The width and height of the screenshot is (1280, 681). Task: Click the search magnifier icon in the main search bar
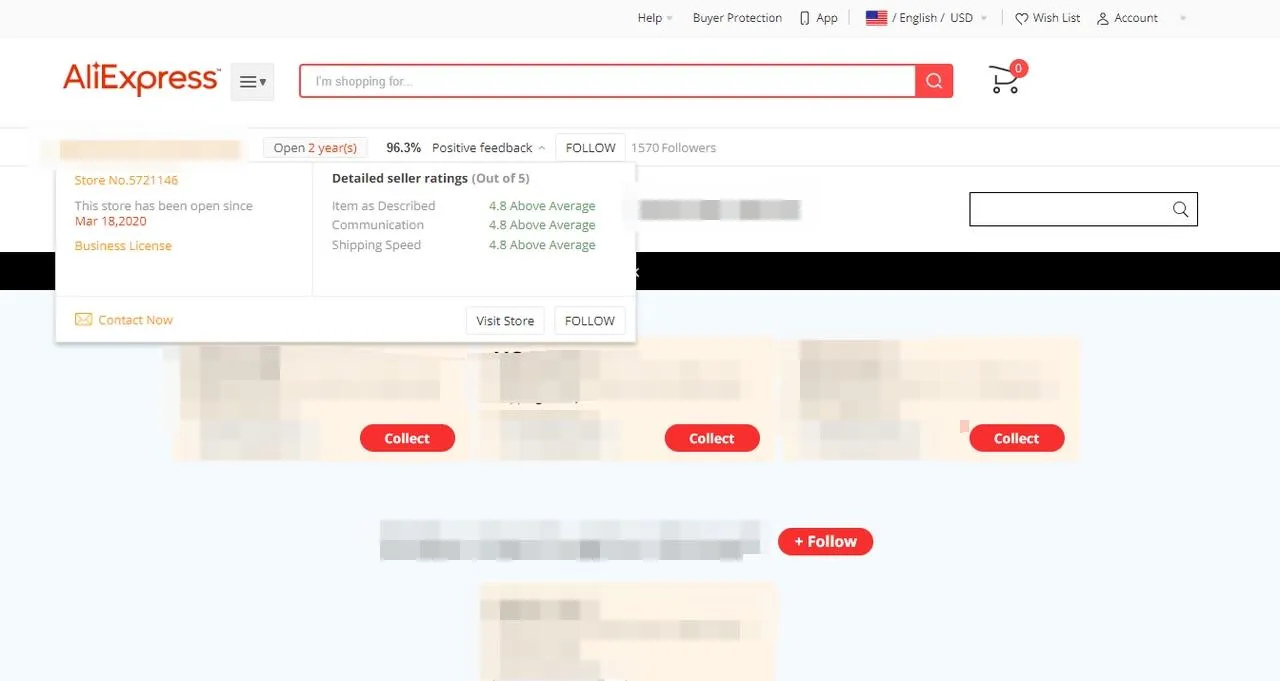point(932,80)
